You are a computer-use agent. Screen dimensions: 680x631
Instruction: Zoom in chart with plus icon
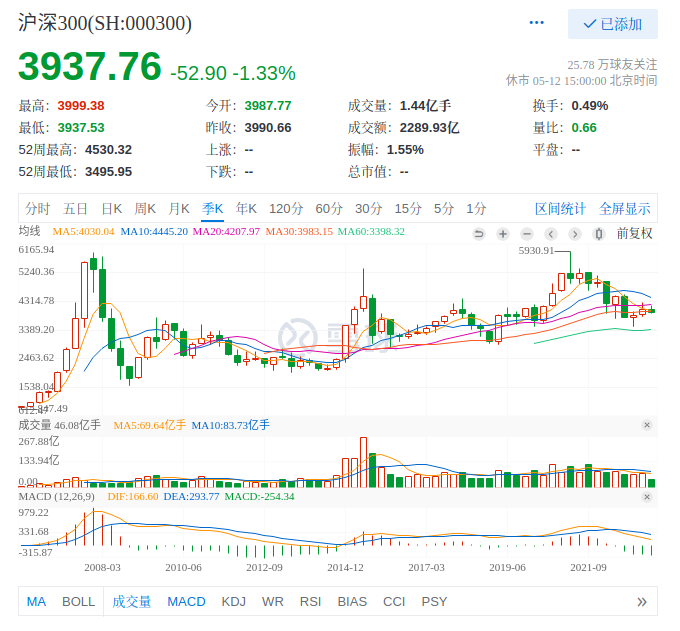point(503,234)
